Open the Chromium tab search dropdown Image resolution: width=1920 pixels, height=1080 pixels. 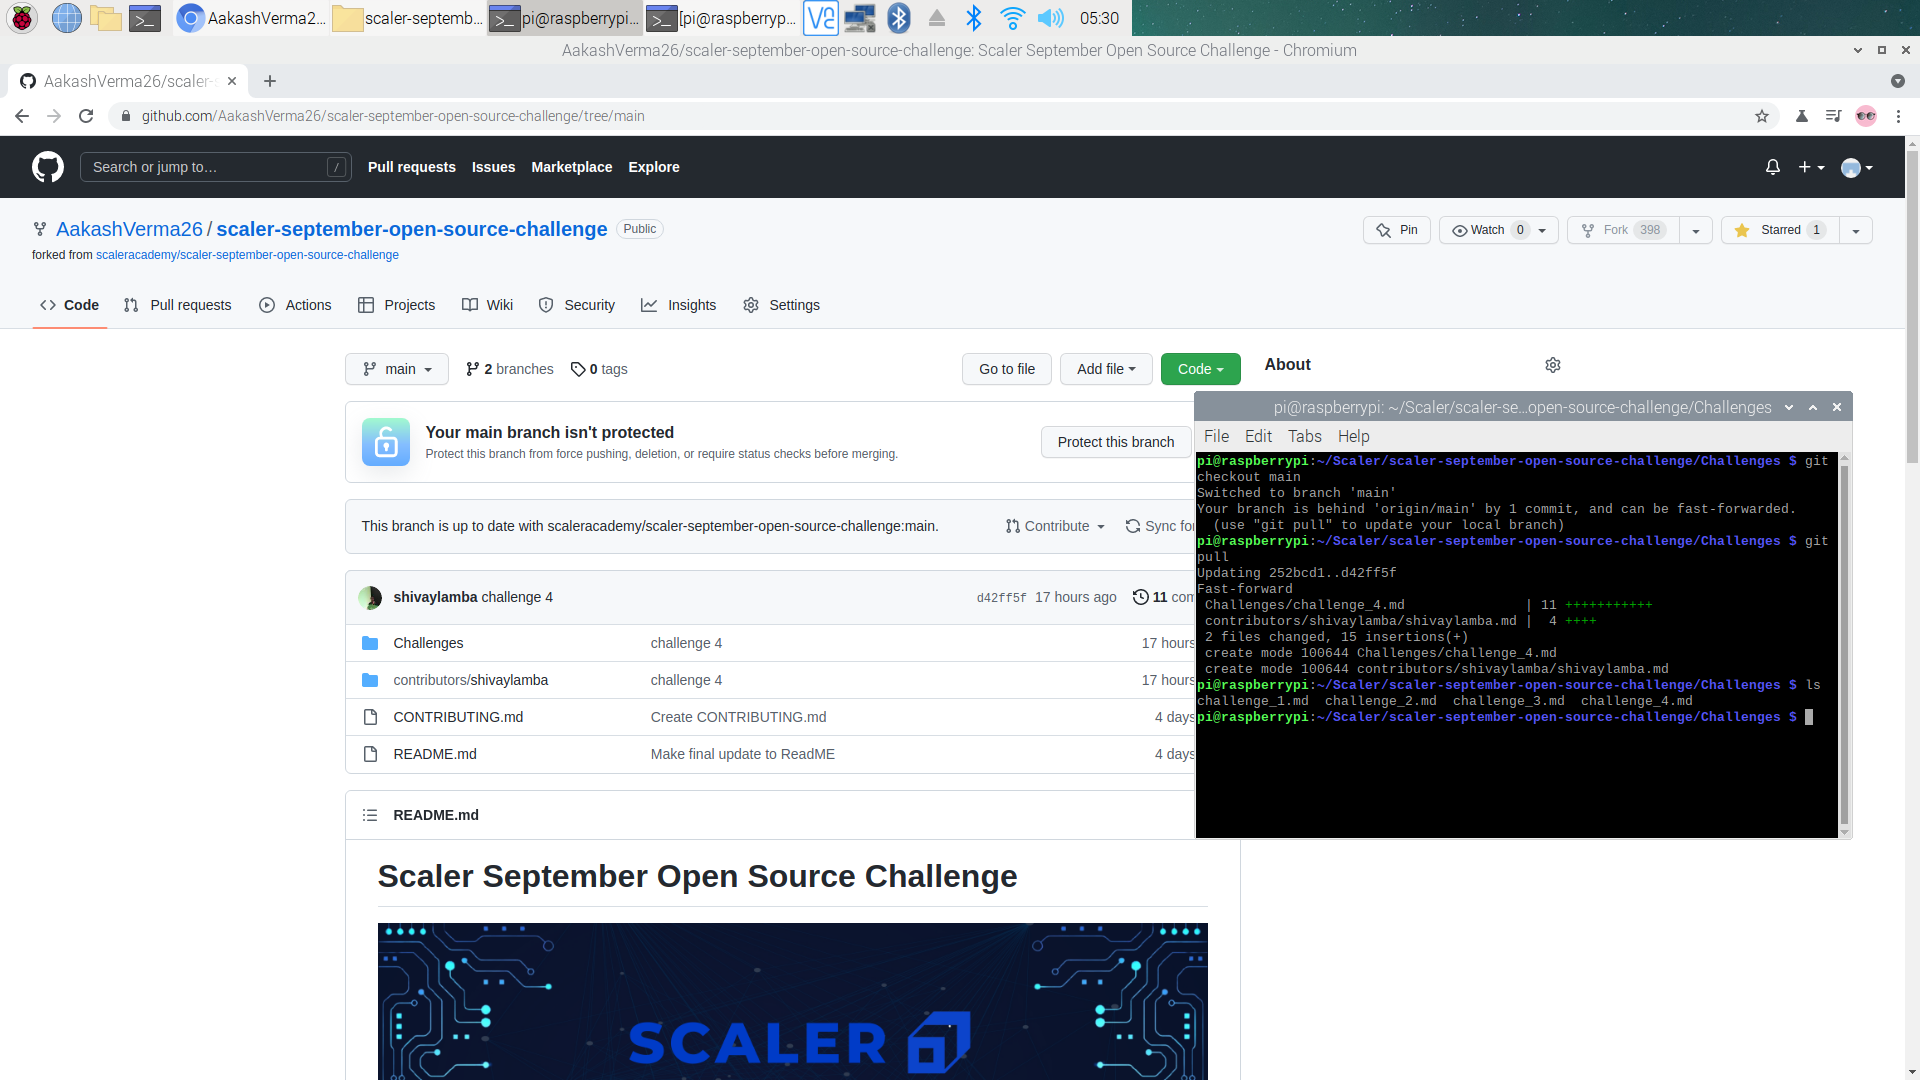pos(1898,81)
